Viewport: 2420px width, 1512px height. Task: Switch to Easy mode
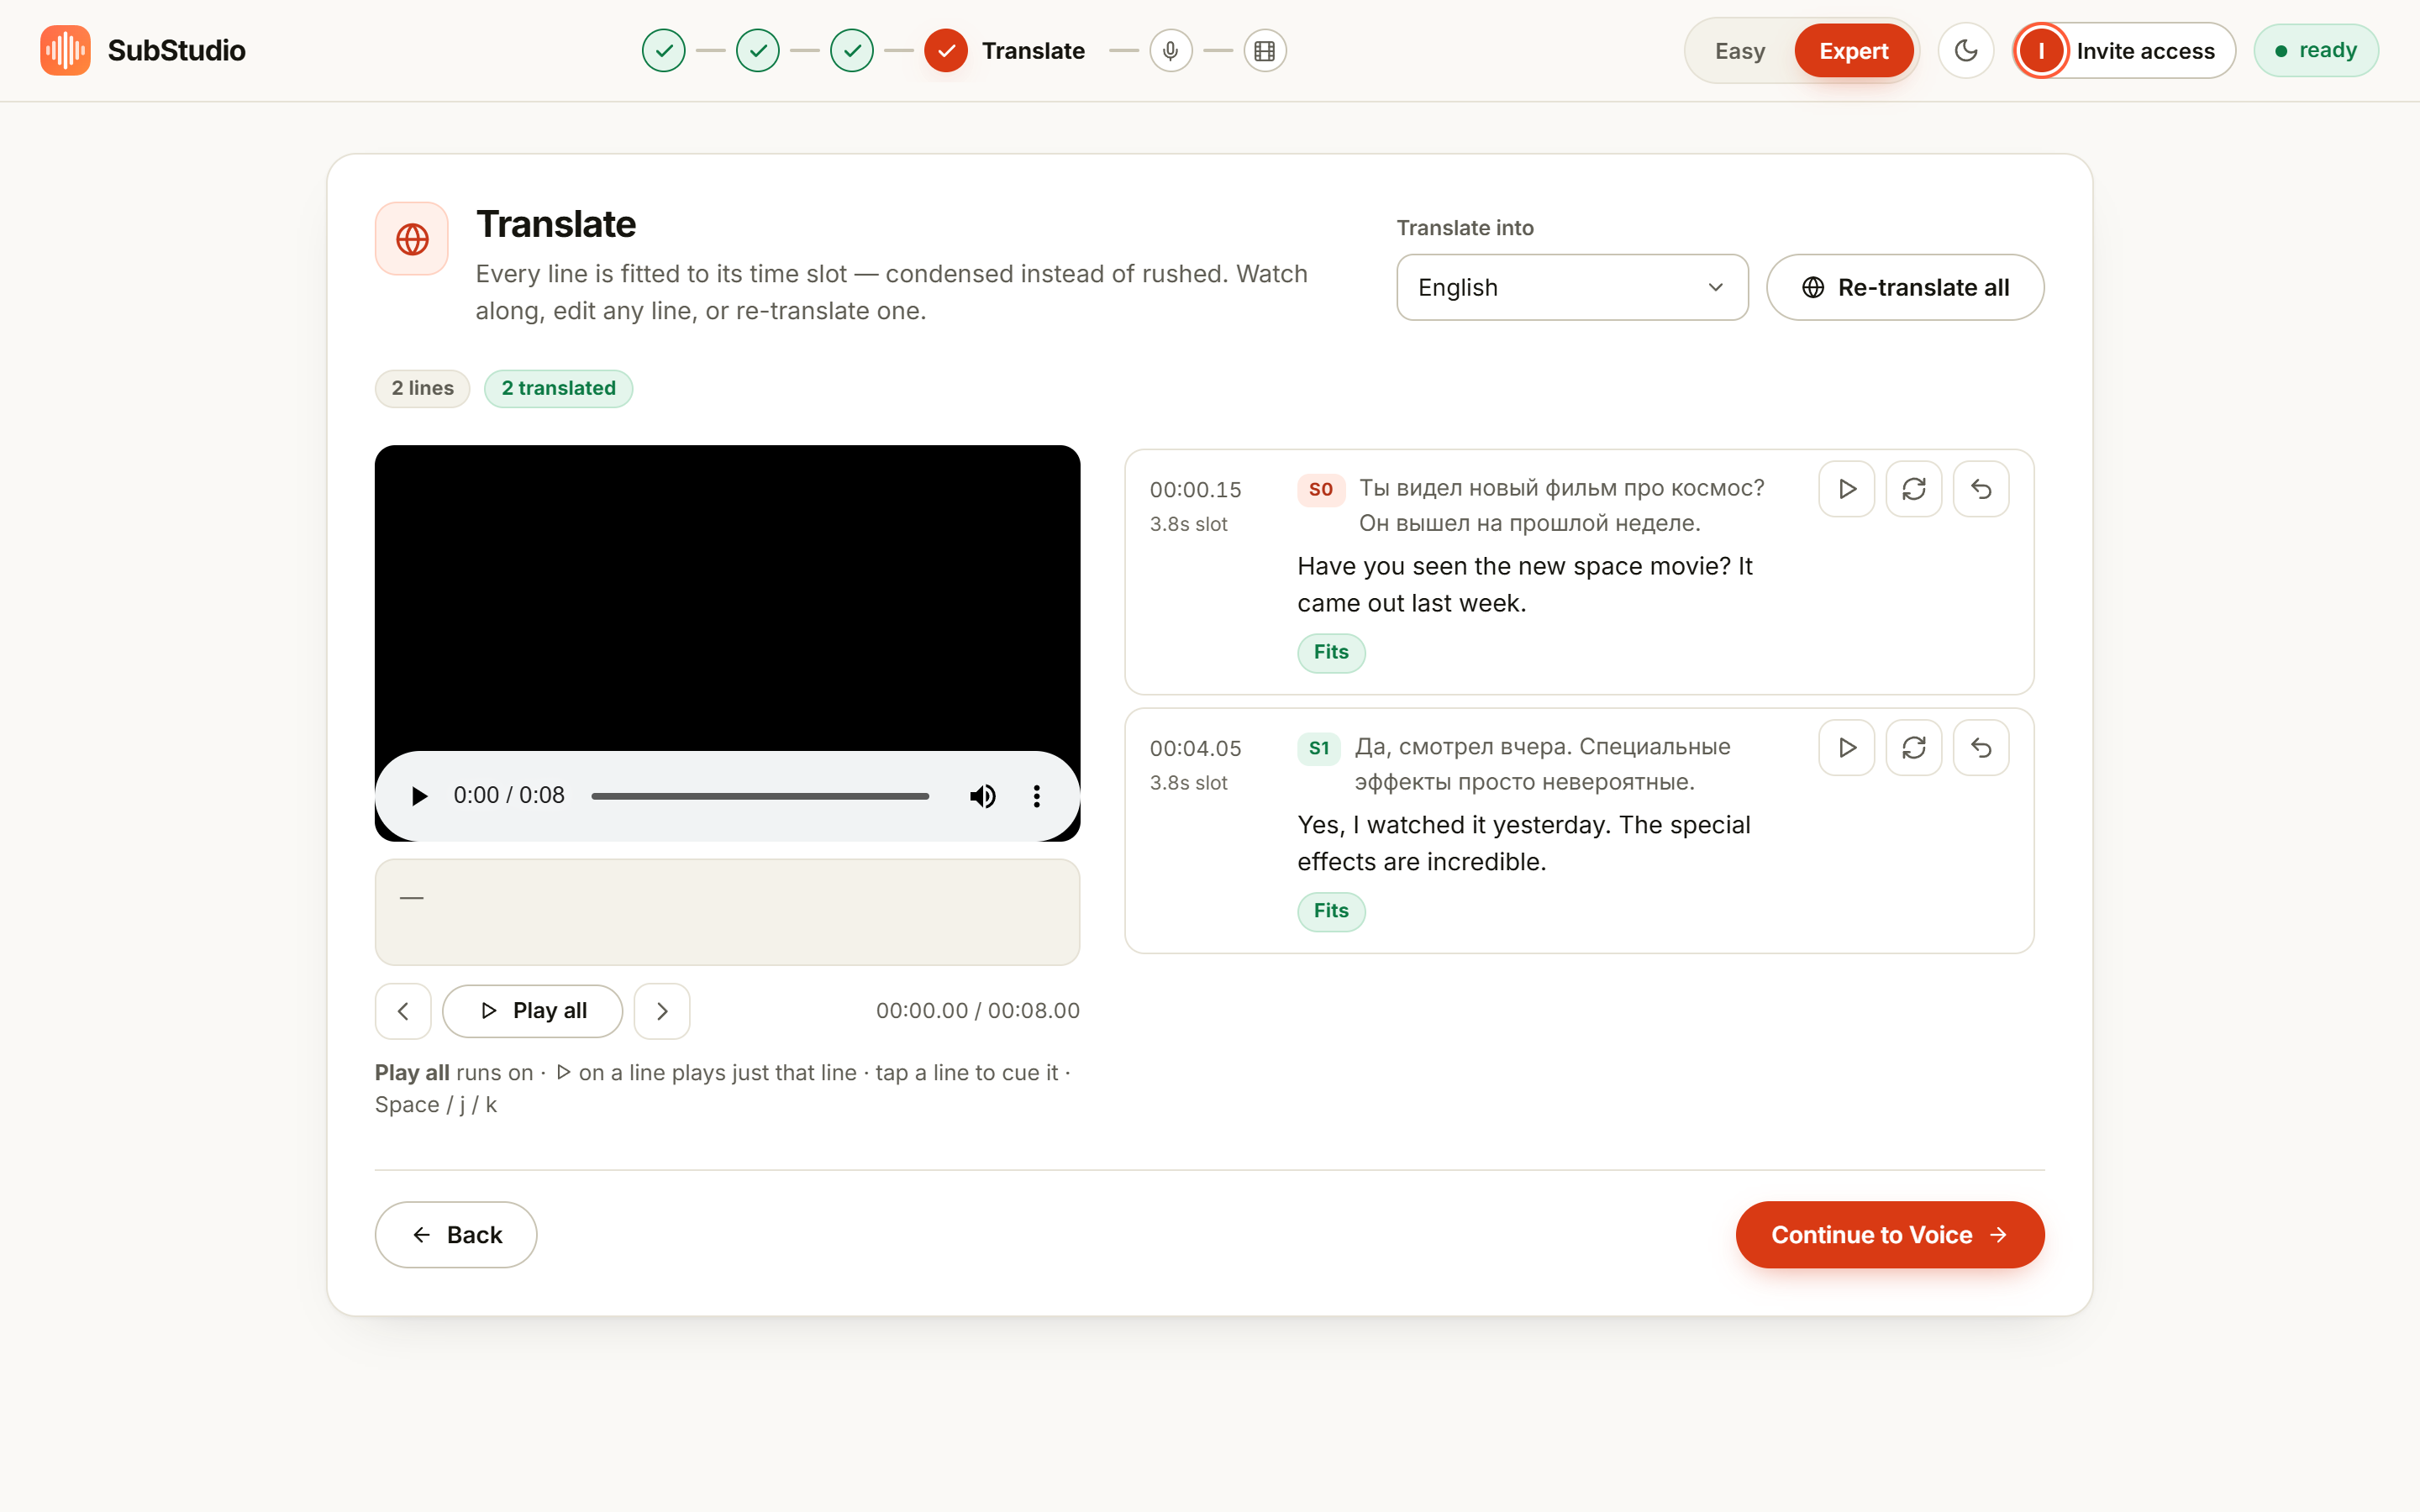tap(1740, 51)
